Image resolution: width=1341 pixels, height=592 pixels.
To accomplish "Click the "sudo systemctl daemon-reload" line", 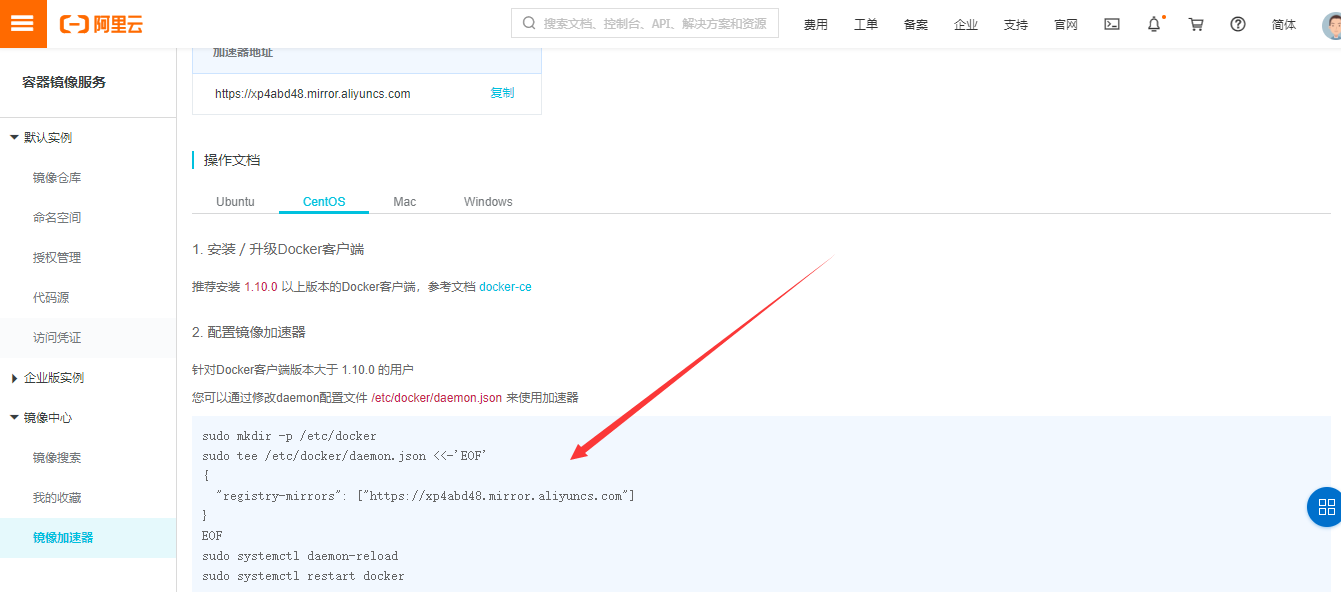I will pos(300,556).
